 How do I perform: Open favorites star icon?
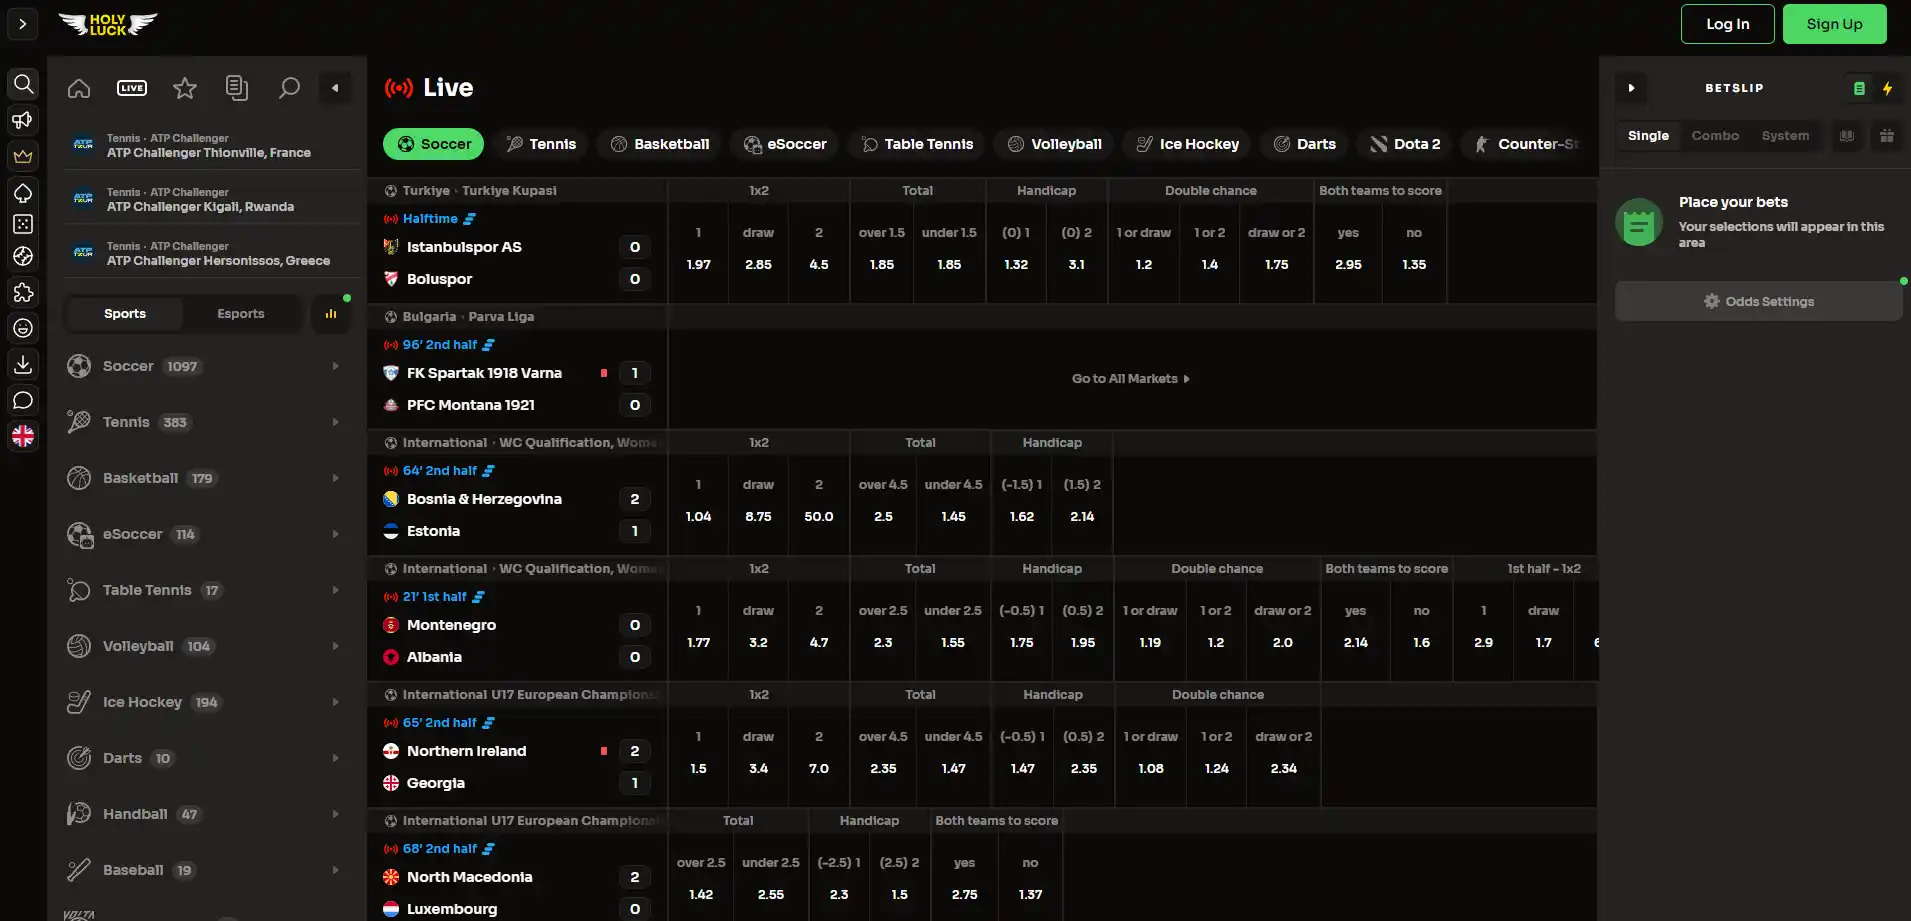coord(185,88)
